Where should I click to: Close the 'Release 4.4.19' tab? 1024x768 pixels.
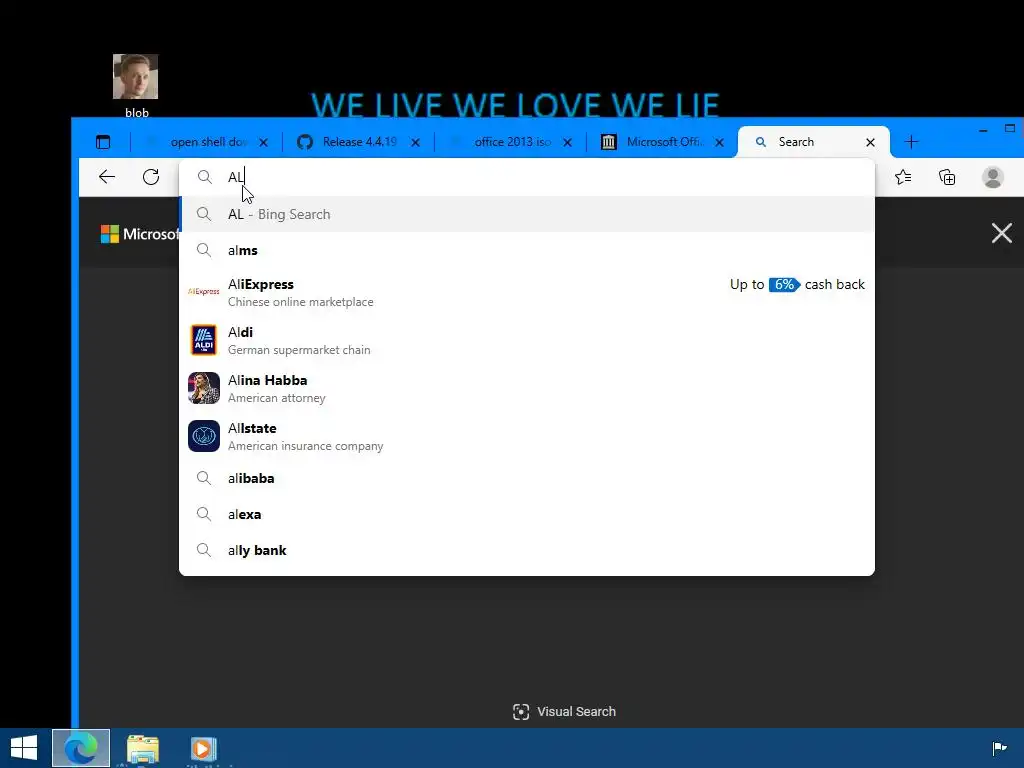(415, 142)
